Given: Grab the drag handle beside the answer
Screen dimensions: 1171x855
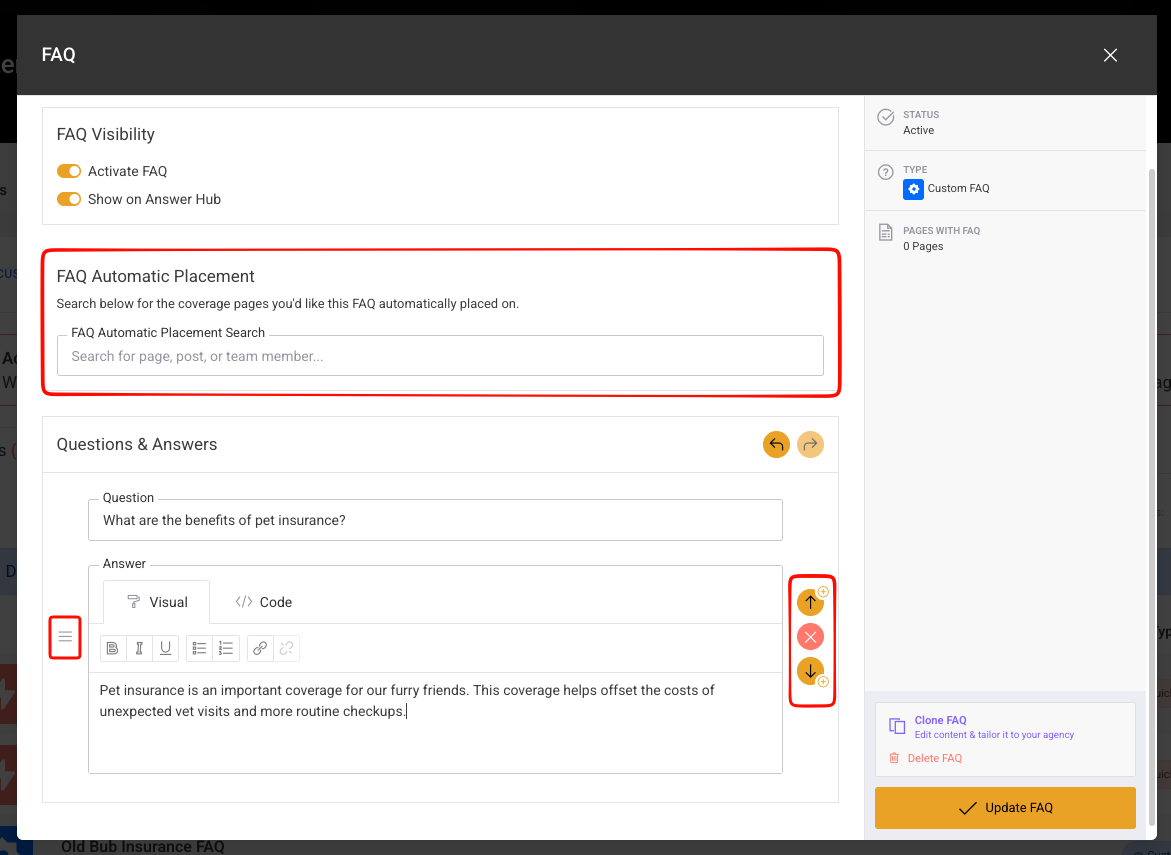Looking at the screenshot, I should click(65, 637).
